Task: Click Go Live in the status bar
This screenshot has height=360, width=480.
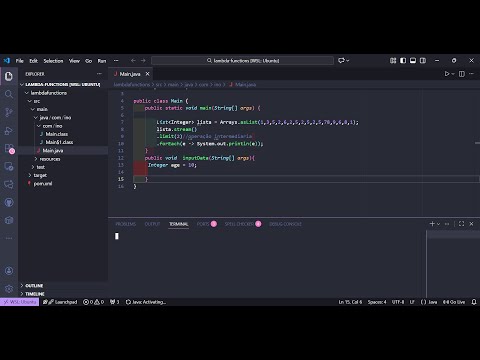Action: coord(454,302)
